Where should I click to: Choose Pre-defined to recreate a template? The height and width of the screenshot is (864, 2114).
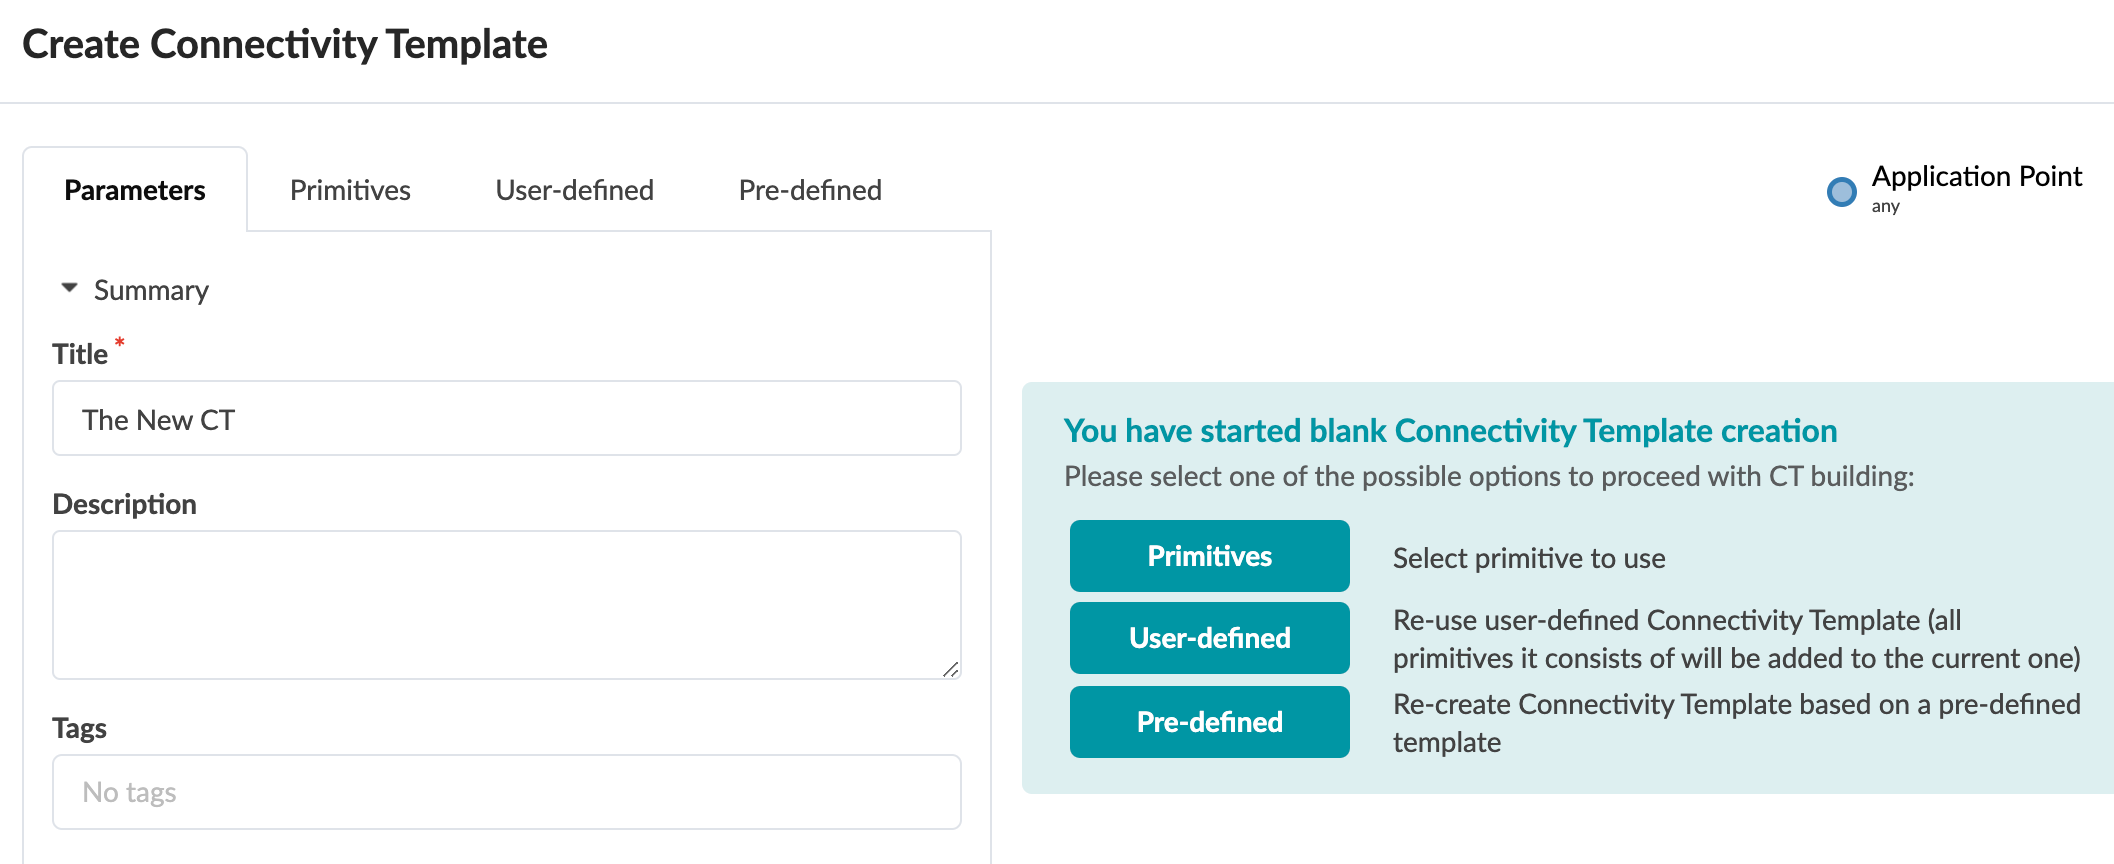click(1209, 721)
